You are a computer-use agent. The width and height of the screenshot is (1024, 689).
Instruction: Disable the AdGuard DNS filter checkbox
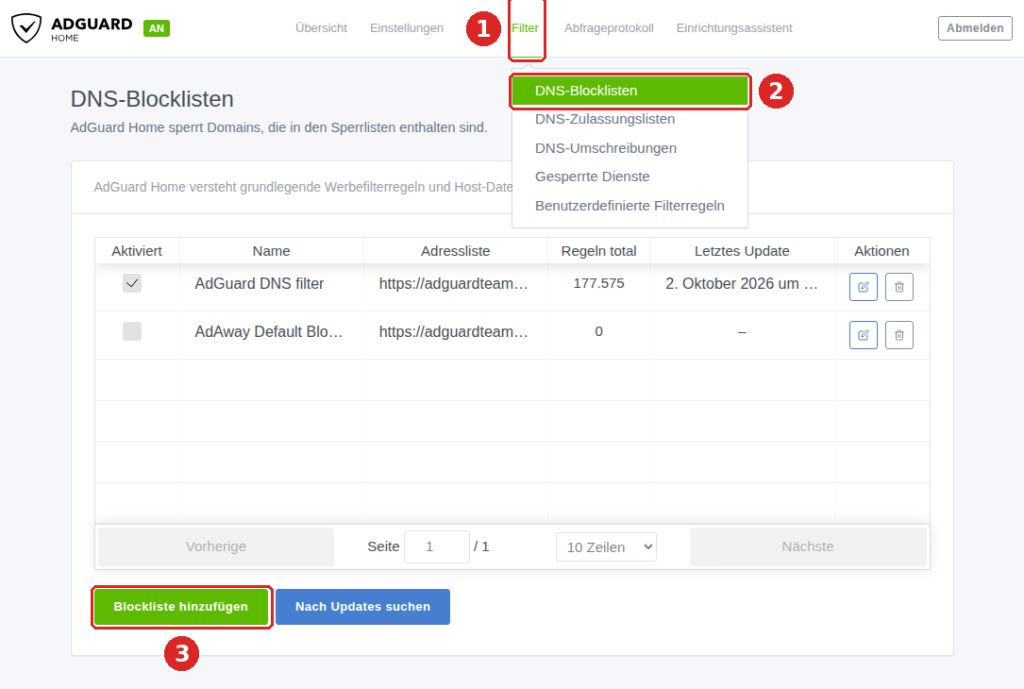(132, 283)
